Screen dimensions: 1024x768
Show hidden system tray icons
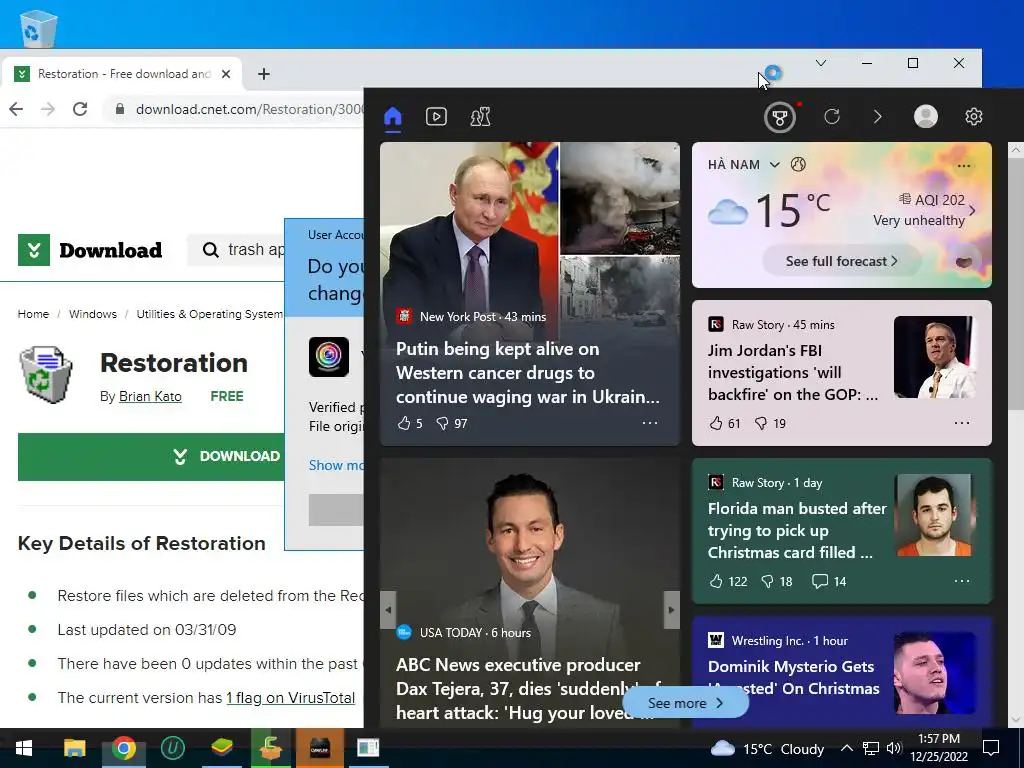point(846,748)
